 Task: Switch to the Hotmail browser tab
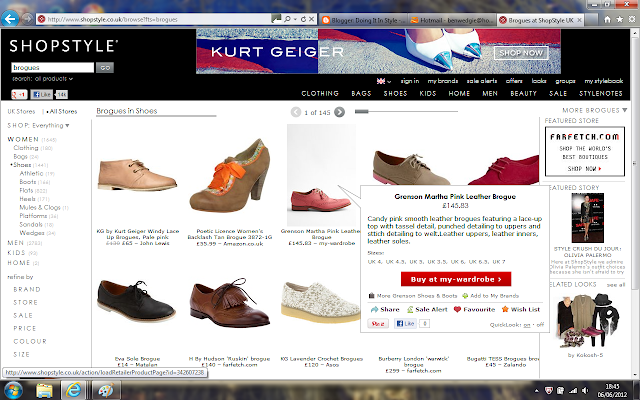tap(452, 20)
